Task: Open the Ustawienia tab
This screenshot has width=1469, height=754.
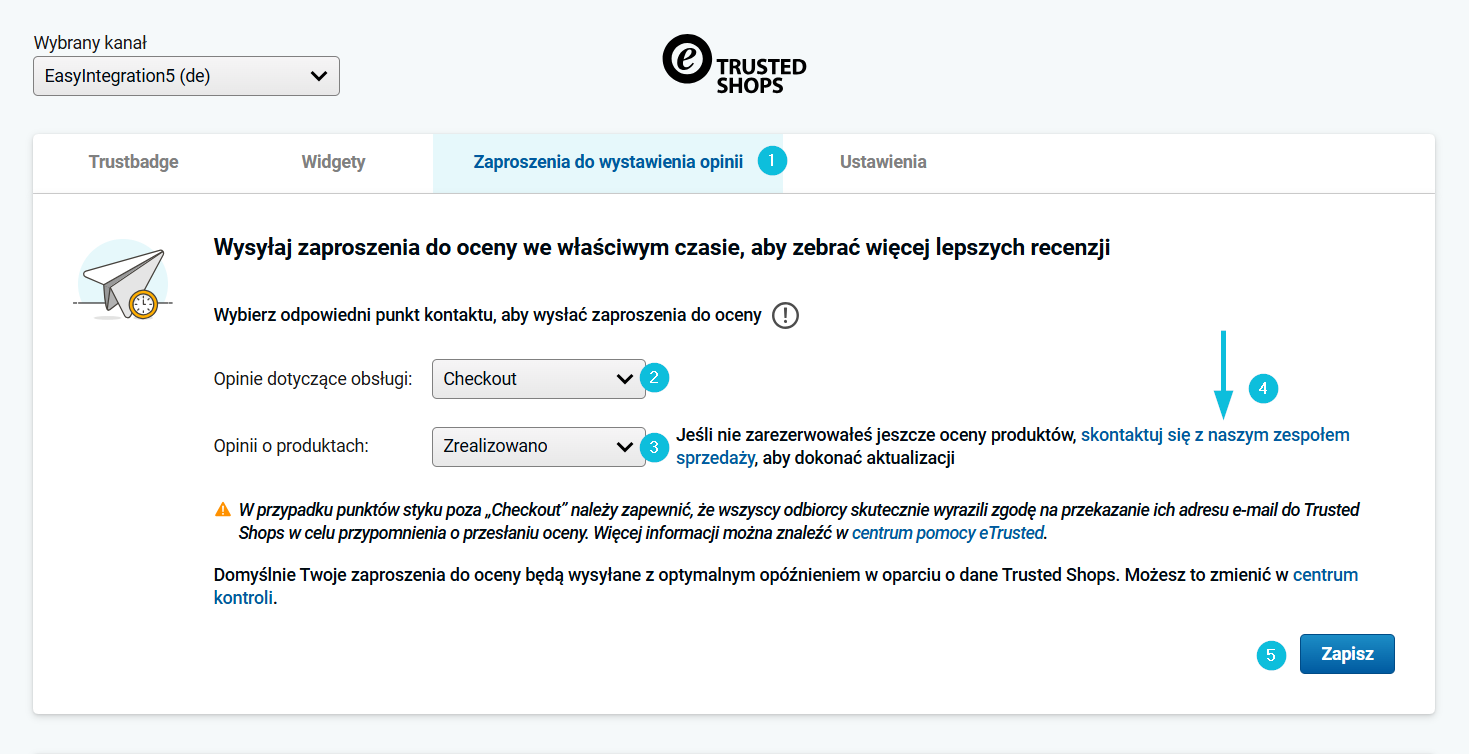Action: tap(883, 162)
